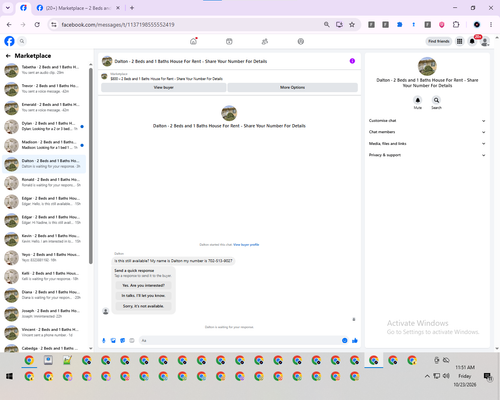Open unread Madison conversation
This screenshot has height=400, width=500.
[44, 145]
